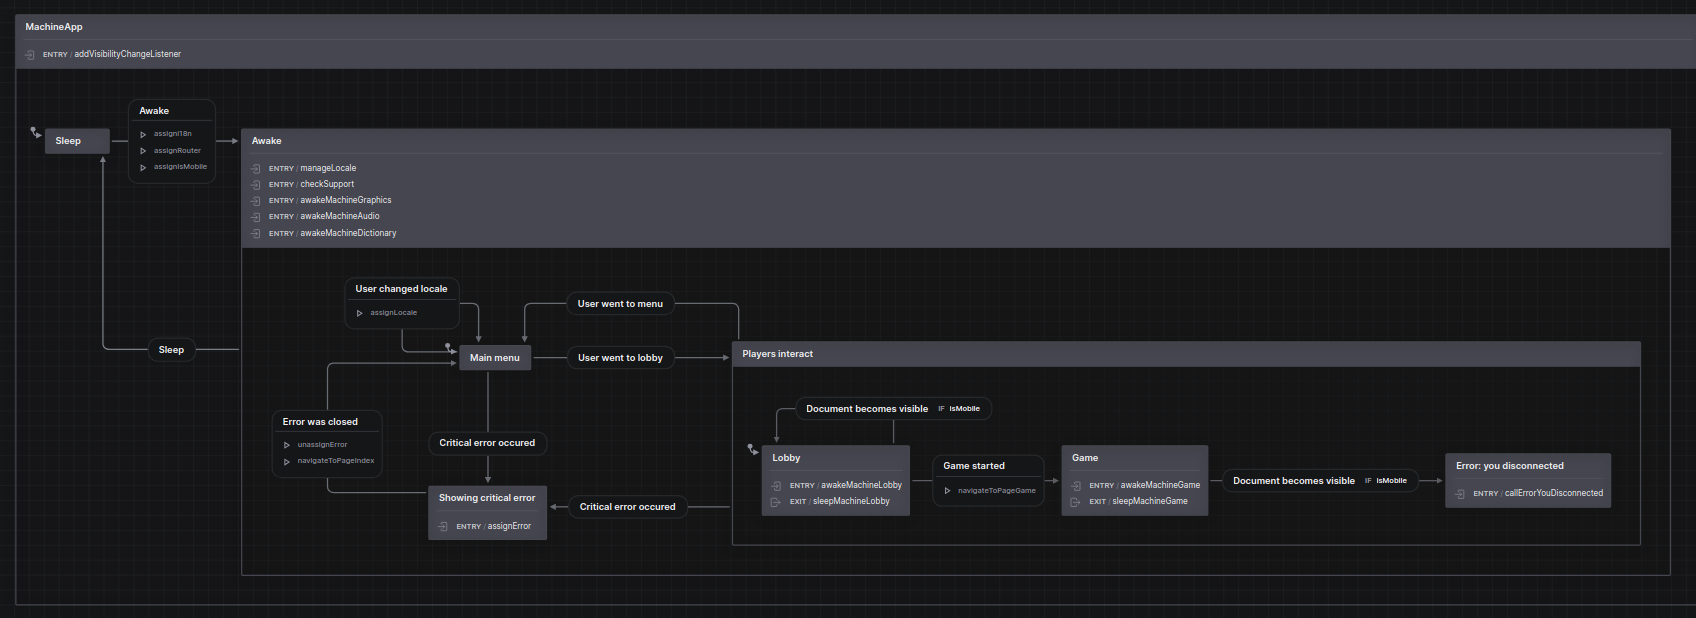
Task: Click Critical error occured event below Main menu
Action: [x=487, y=443]
